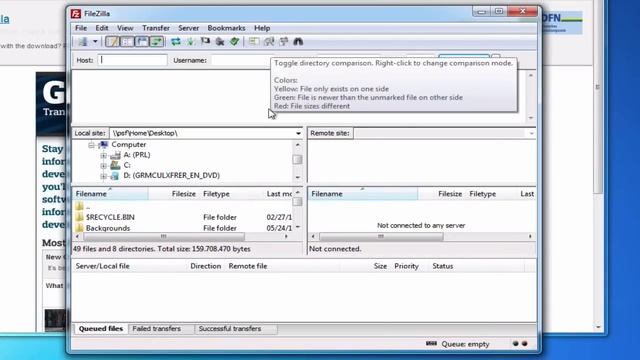Select Computer in local tree
Screen dimensions: 640x360
pyautogui.click(x=129, y=144)
